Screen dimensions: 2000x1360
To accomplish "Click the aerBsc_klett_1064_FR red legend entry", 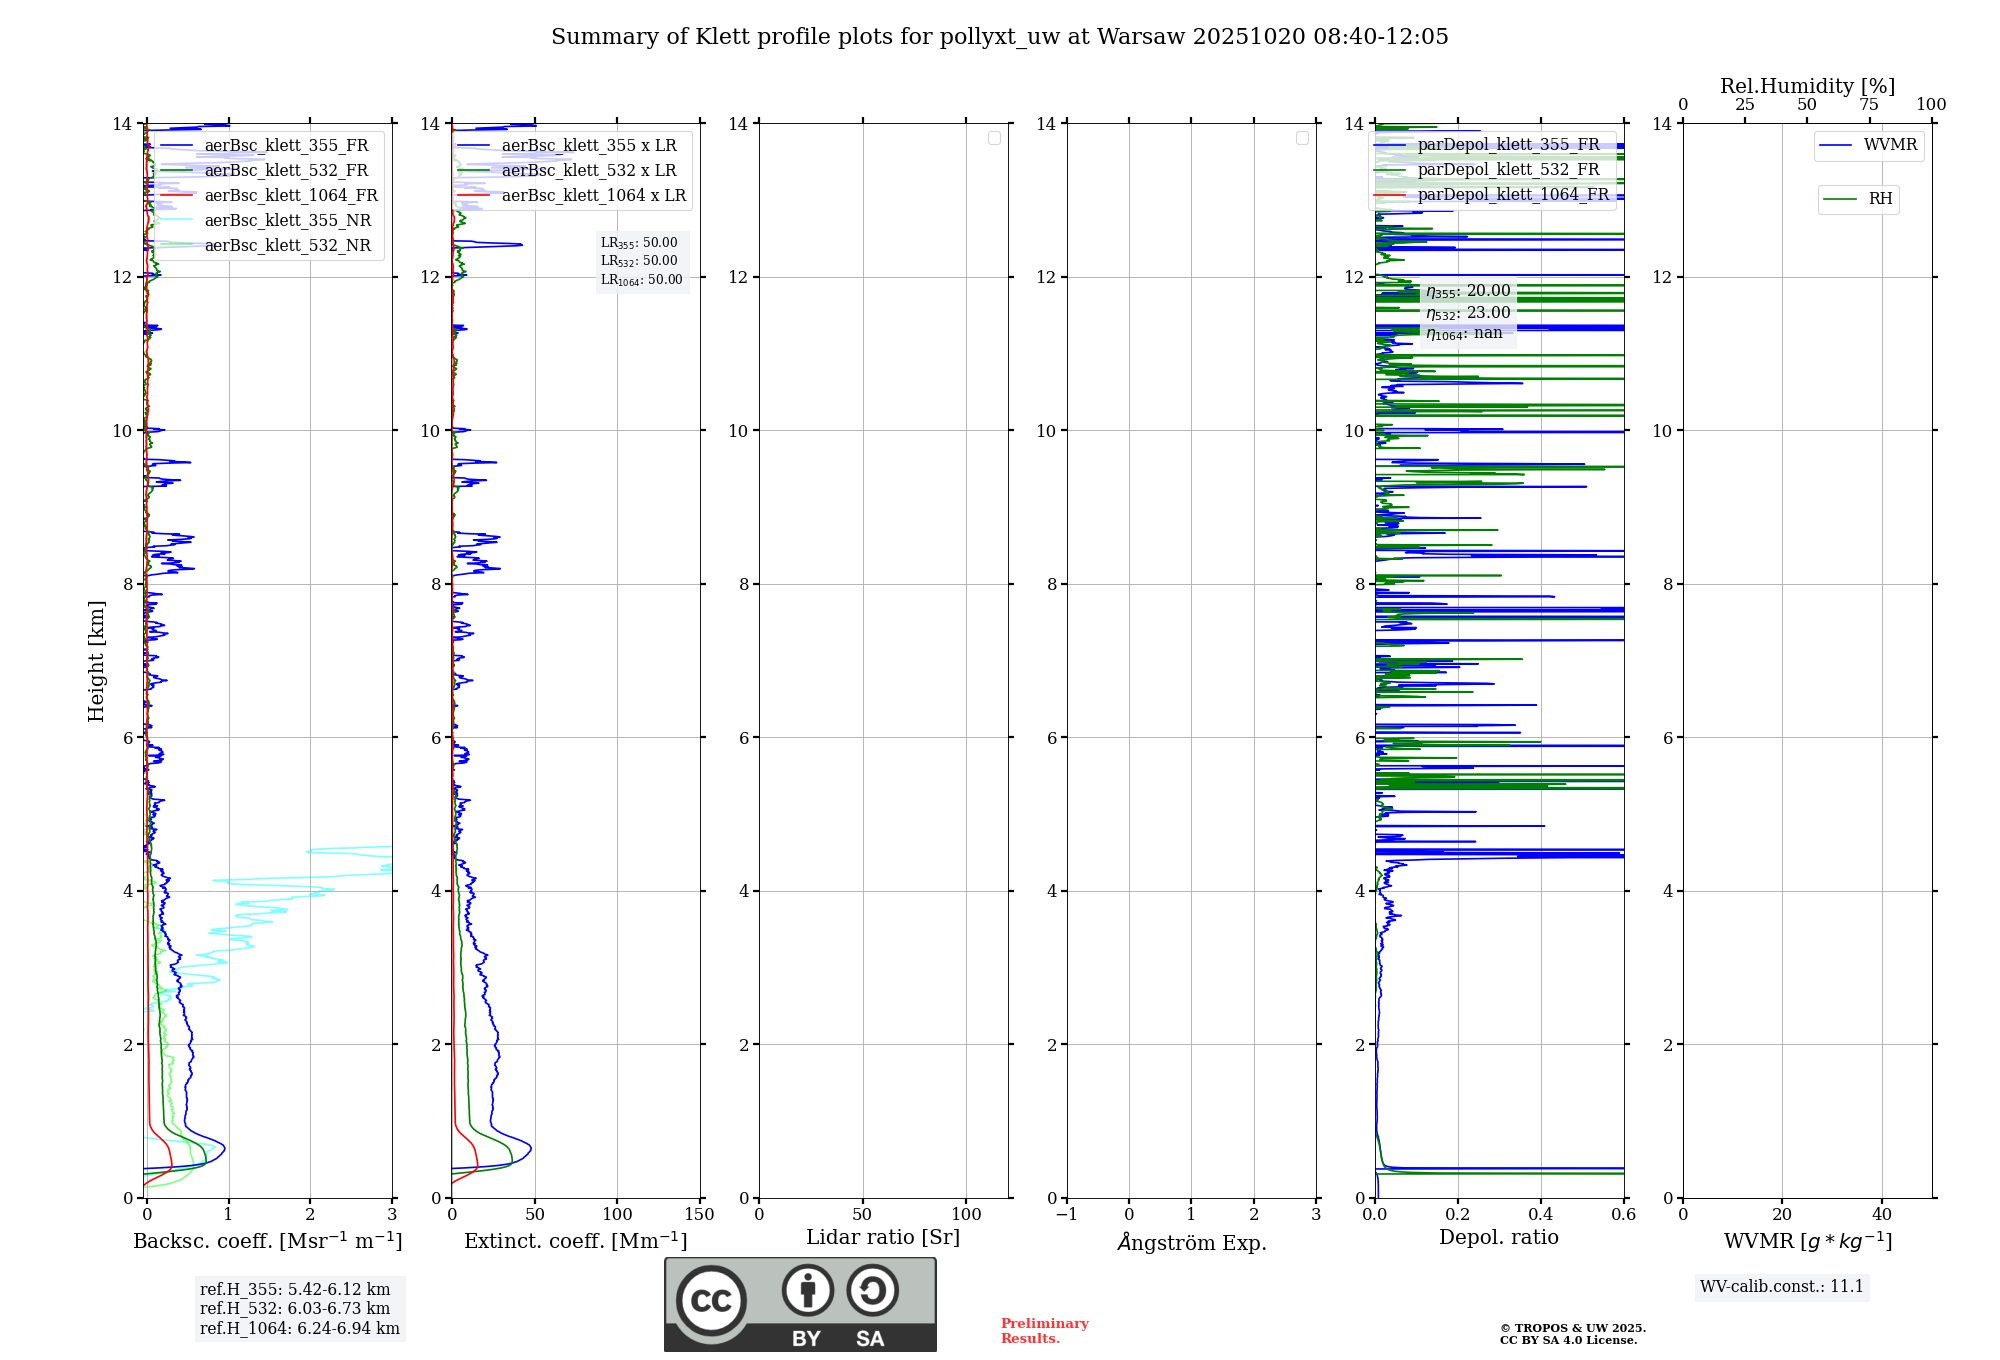I will point(291,196).
